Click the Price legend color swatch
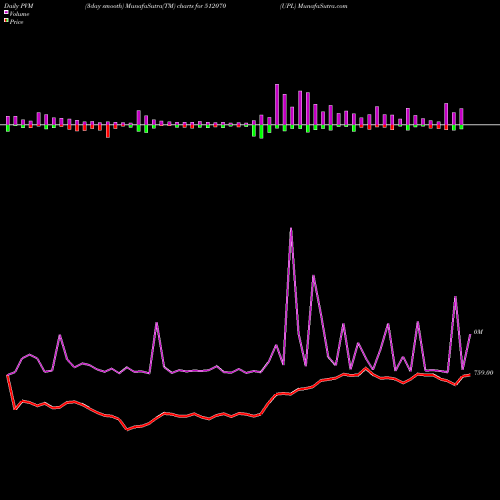 pyautogui.click(x=6, y=21)
